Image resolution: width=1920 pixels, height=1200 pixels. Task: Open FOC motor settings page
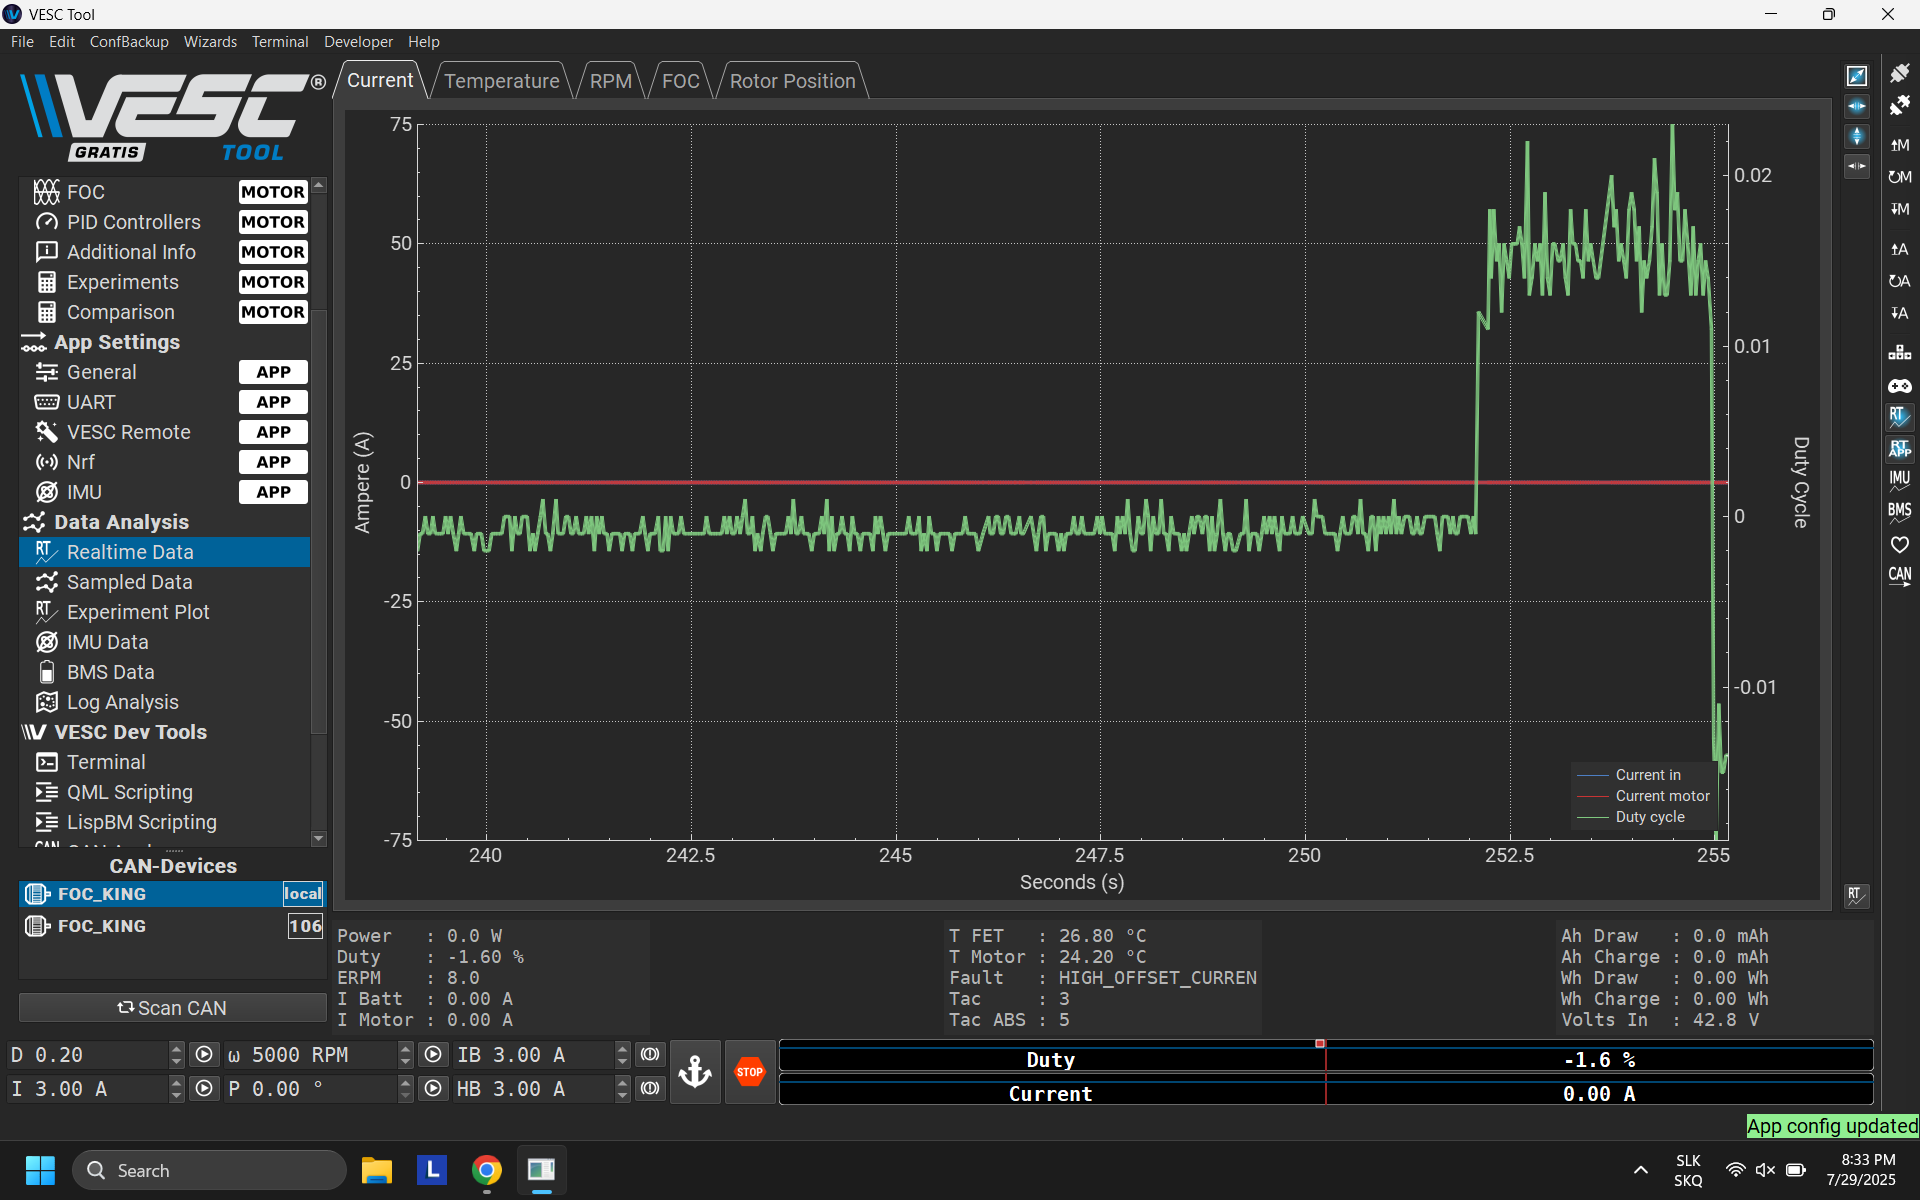coord(165,192)
